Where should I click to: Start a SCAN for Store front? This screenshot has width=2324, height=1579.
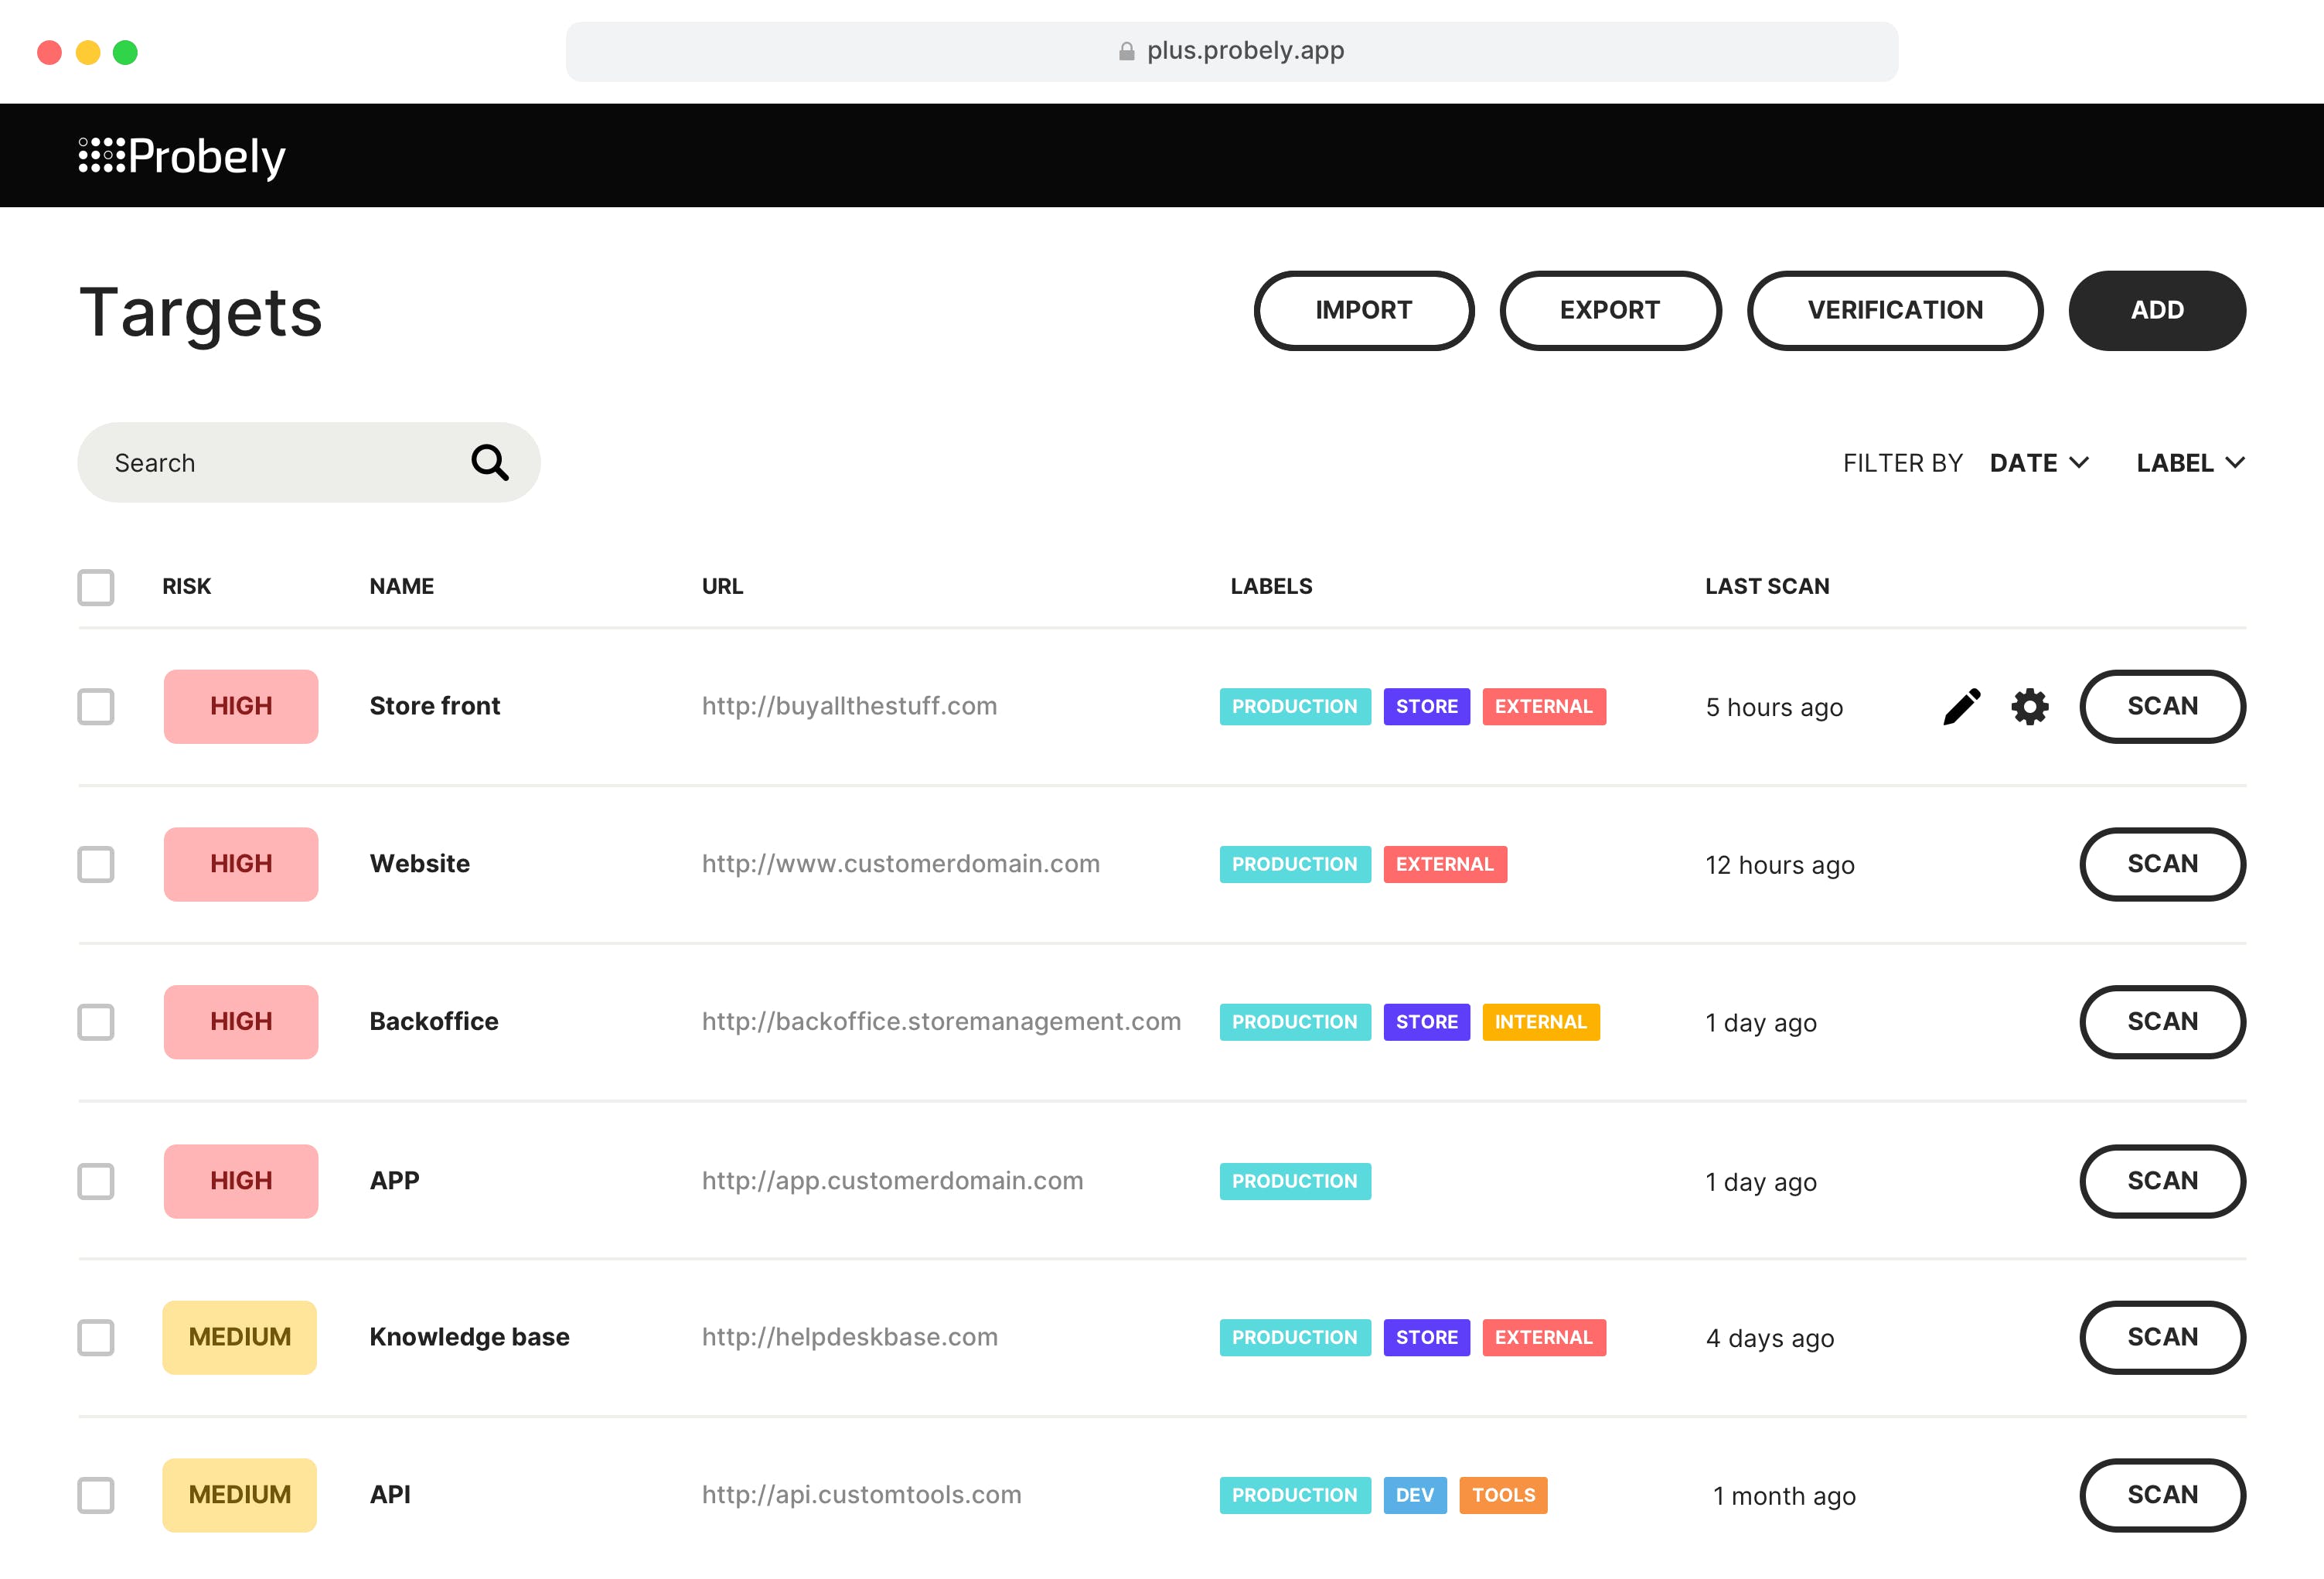click(2162, 706)
